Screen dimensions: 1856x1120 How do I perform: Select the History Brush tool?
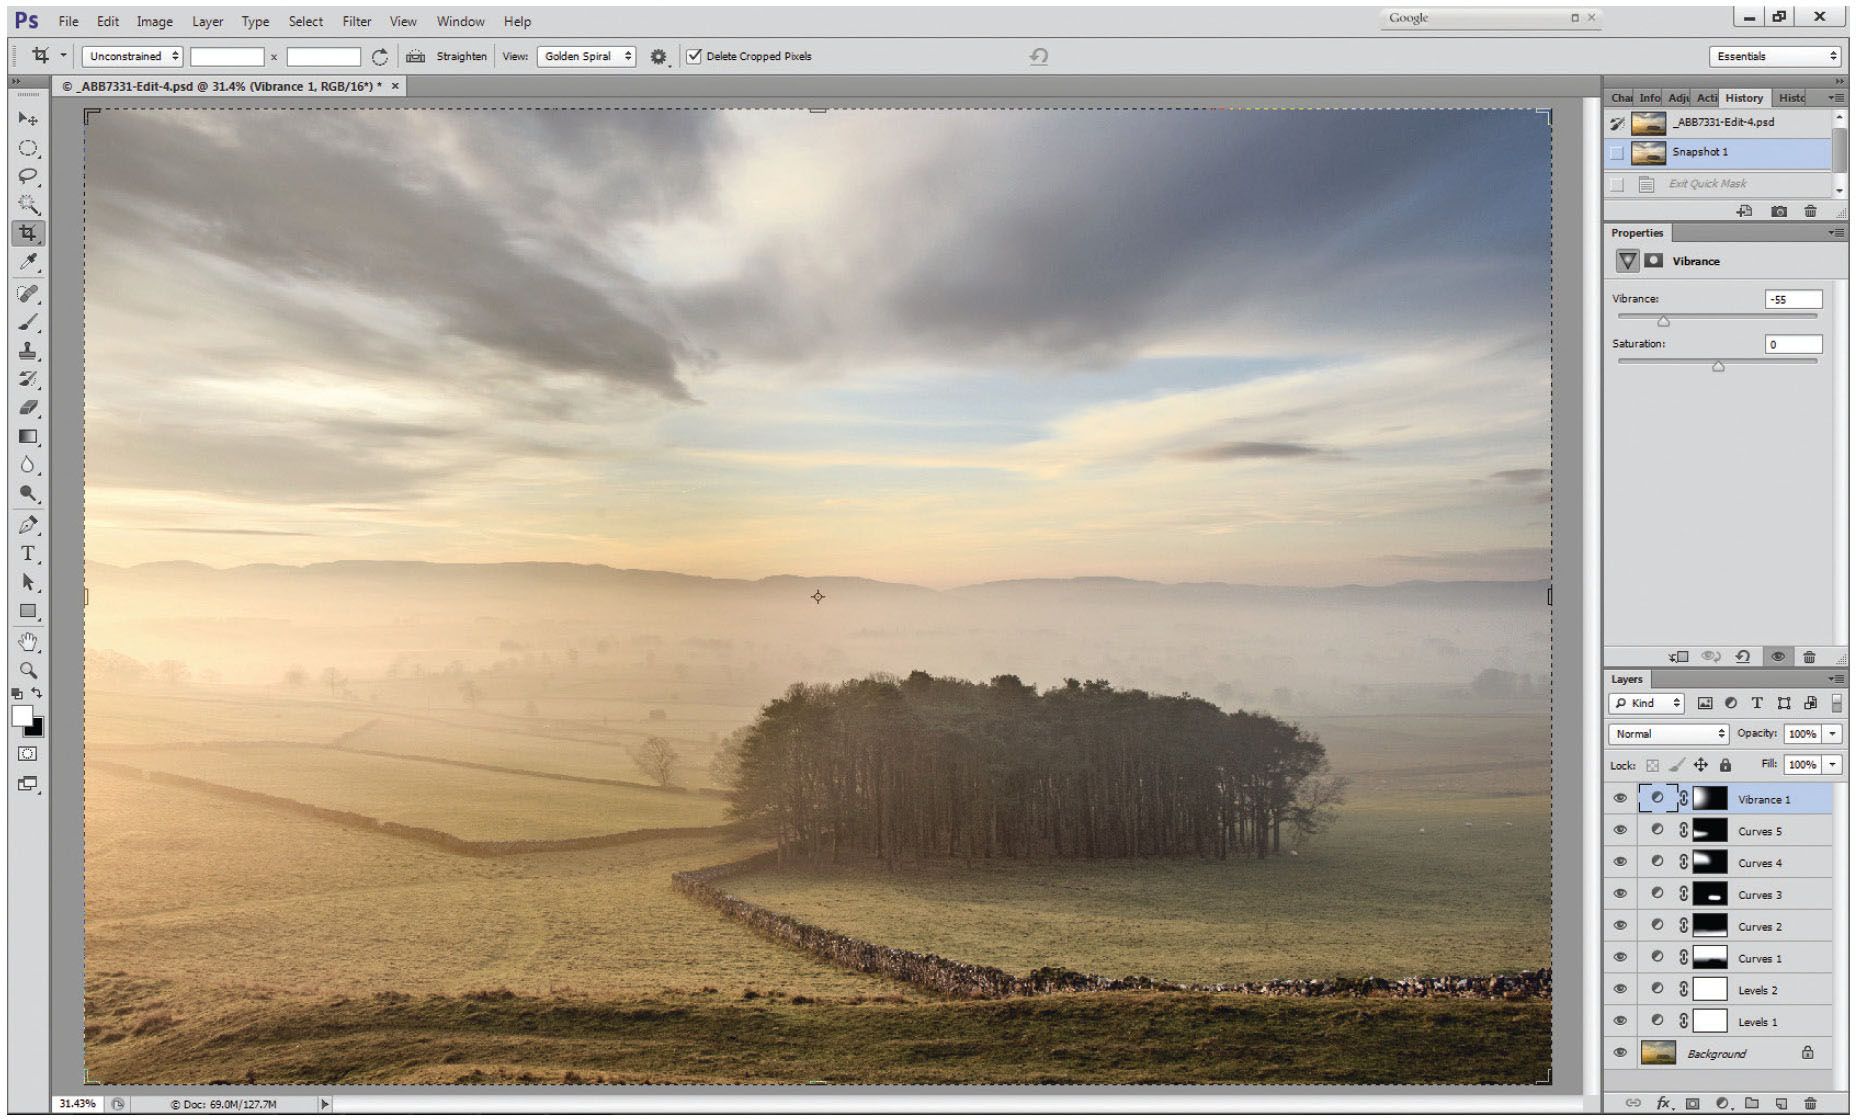[27, 380]
